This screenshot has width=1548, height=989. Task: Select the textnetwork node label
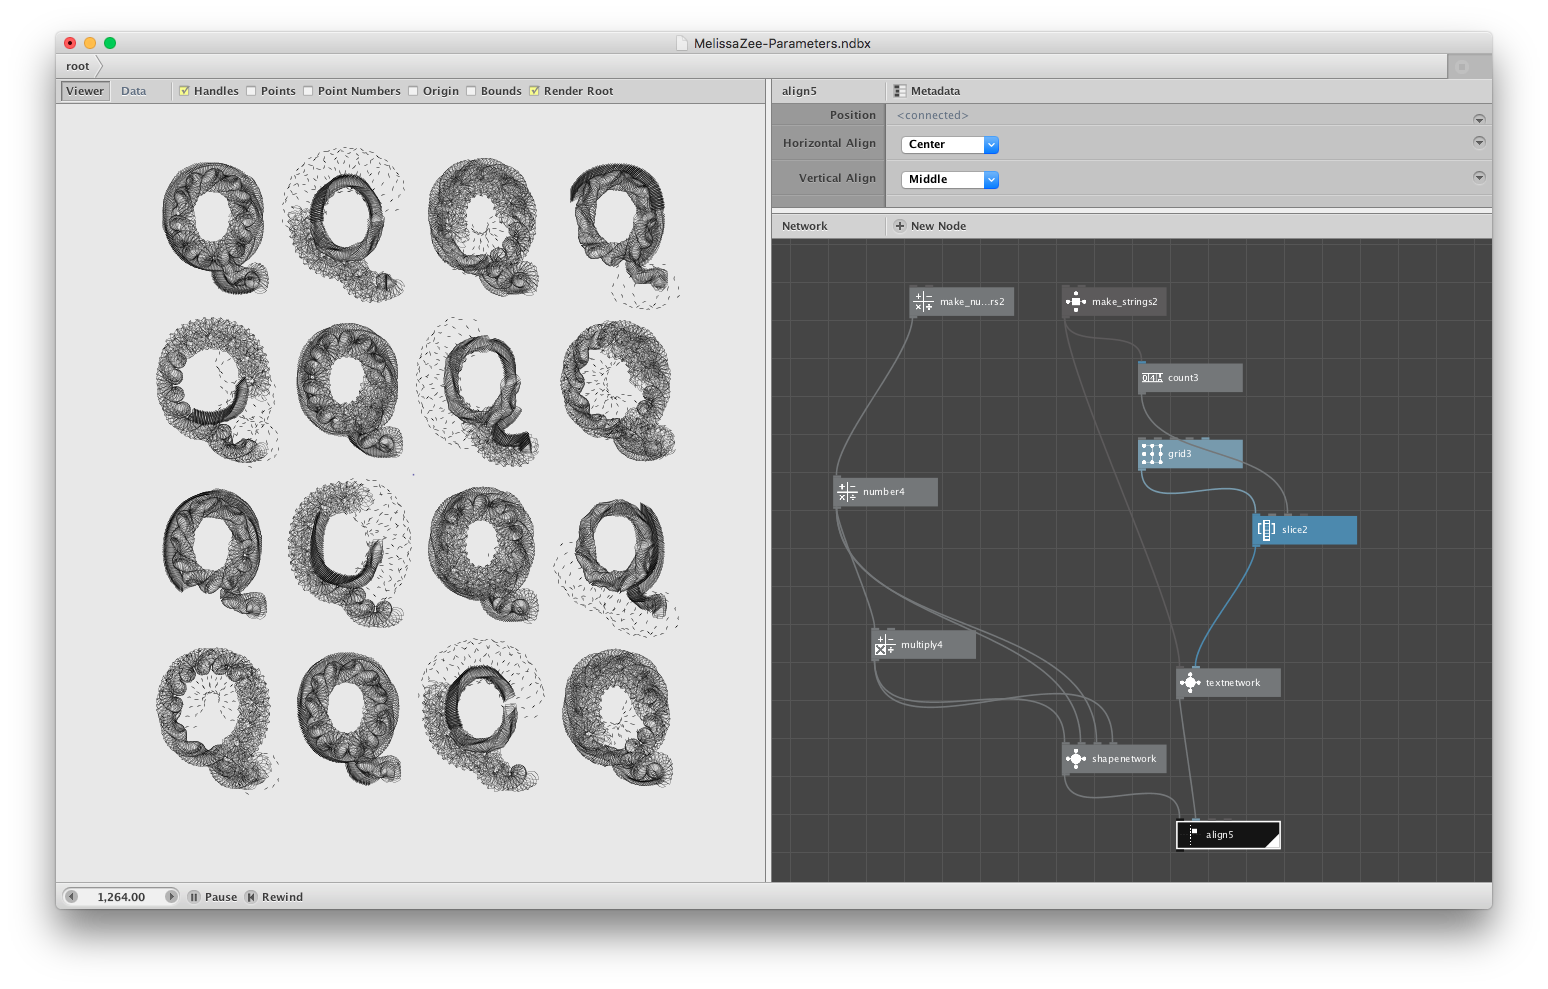(x=1233, y=683)
